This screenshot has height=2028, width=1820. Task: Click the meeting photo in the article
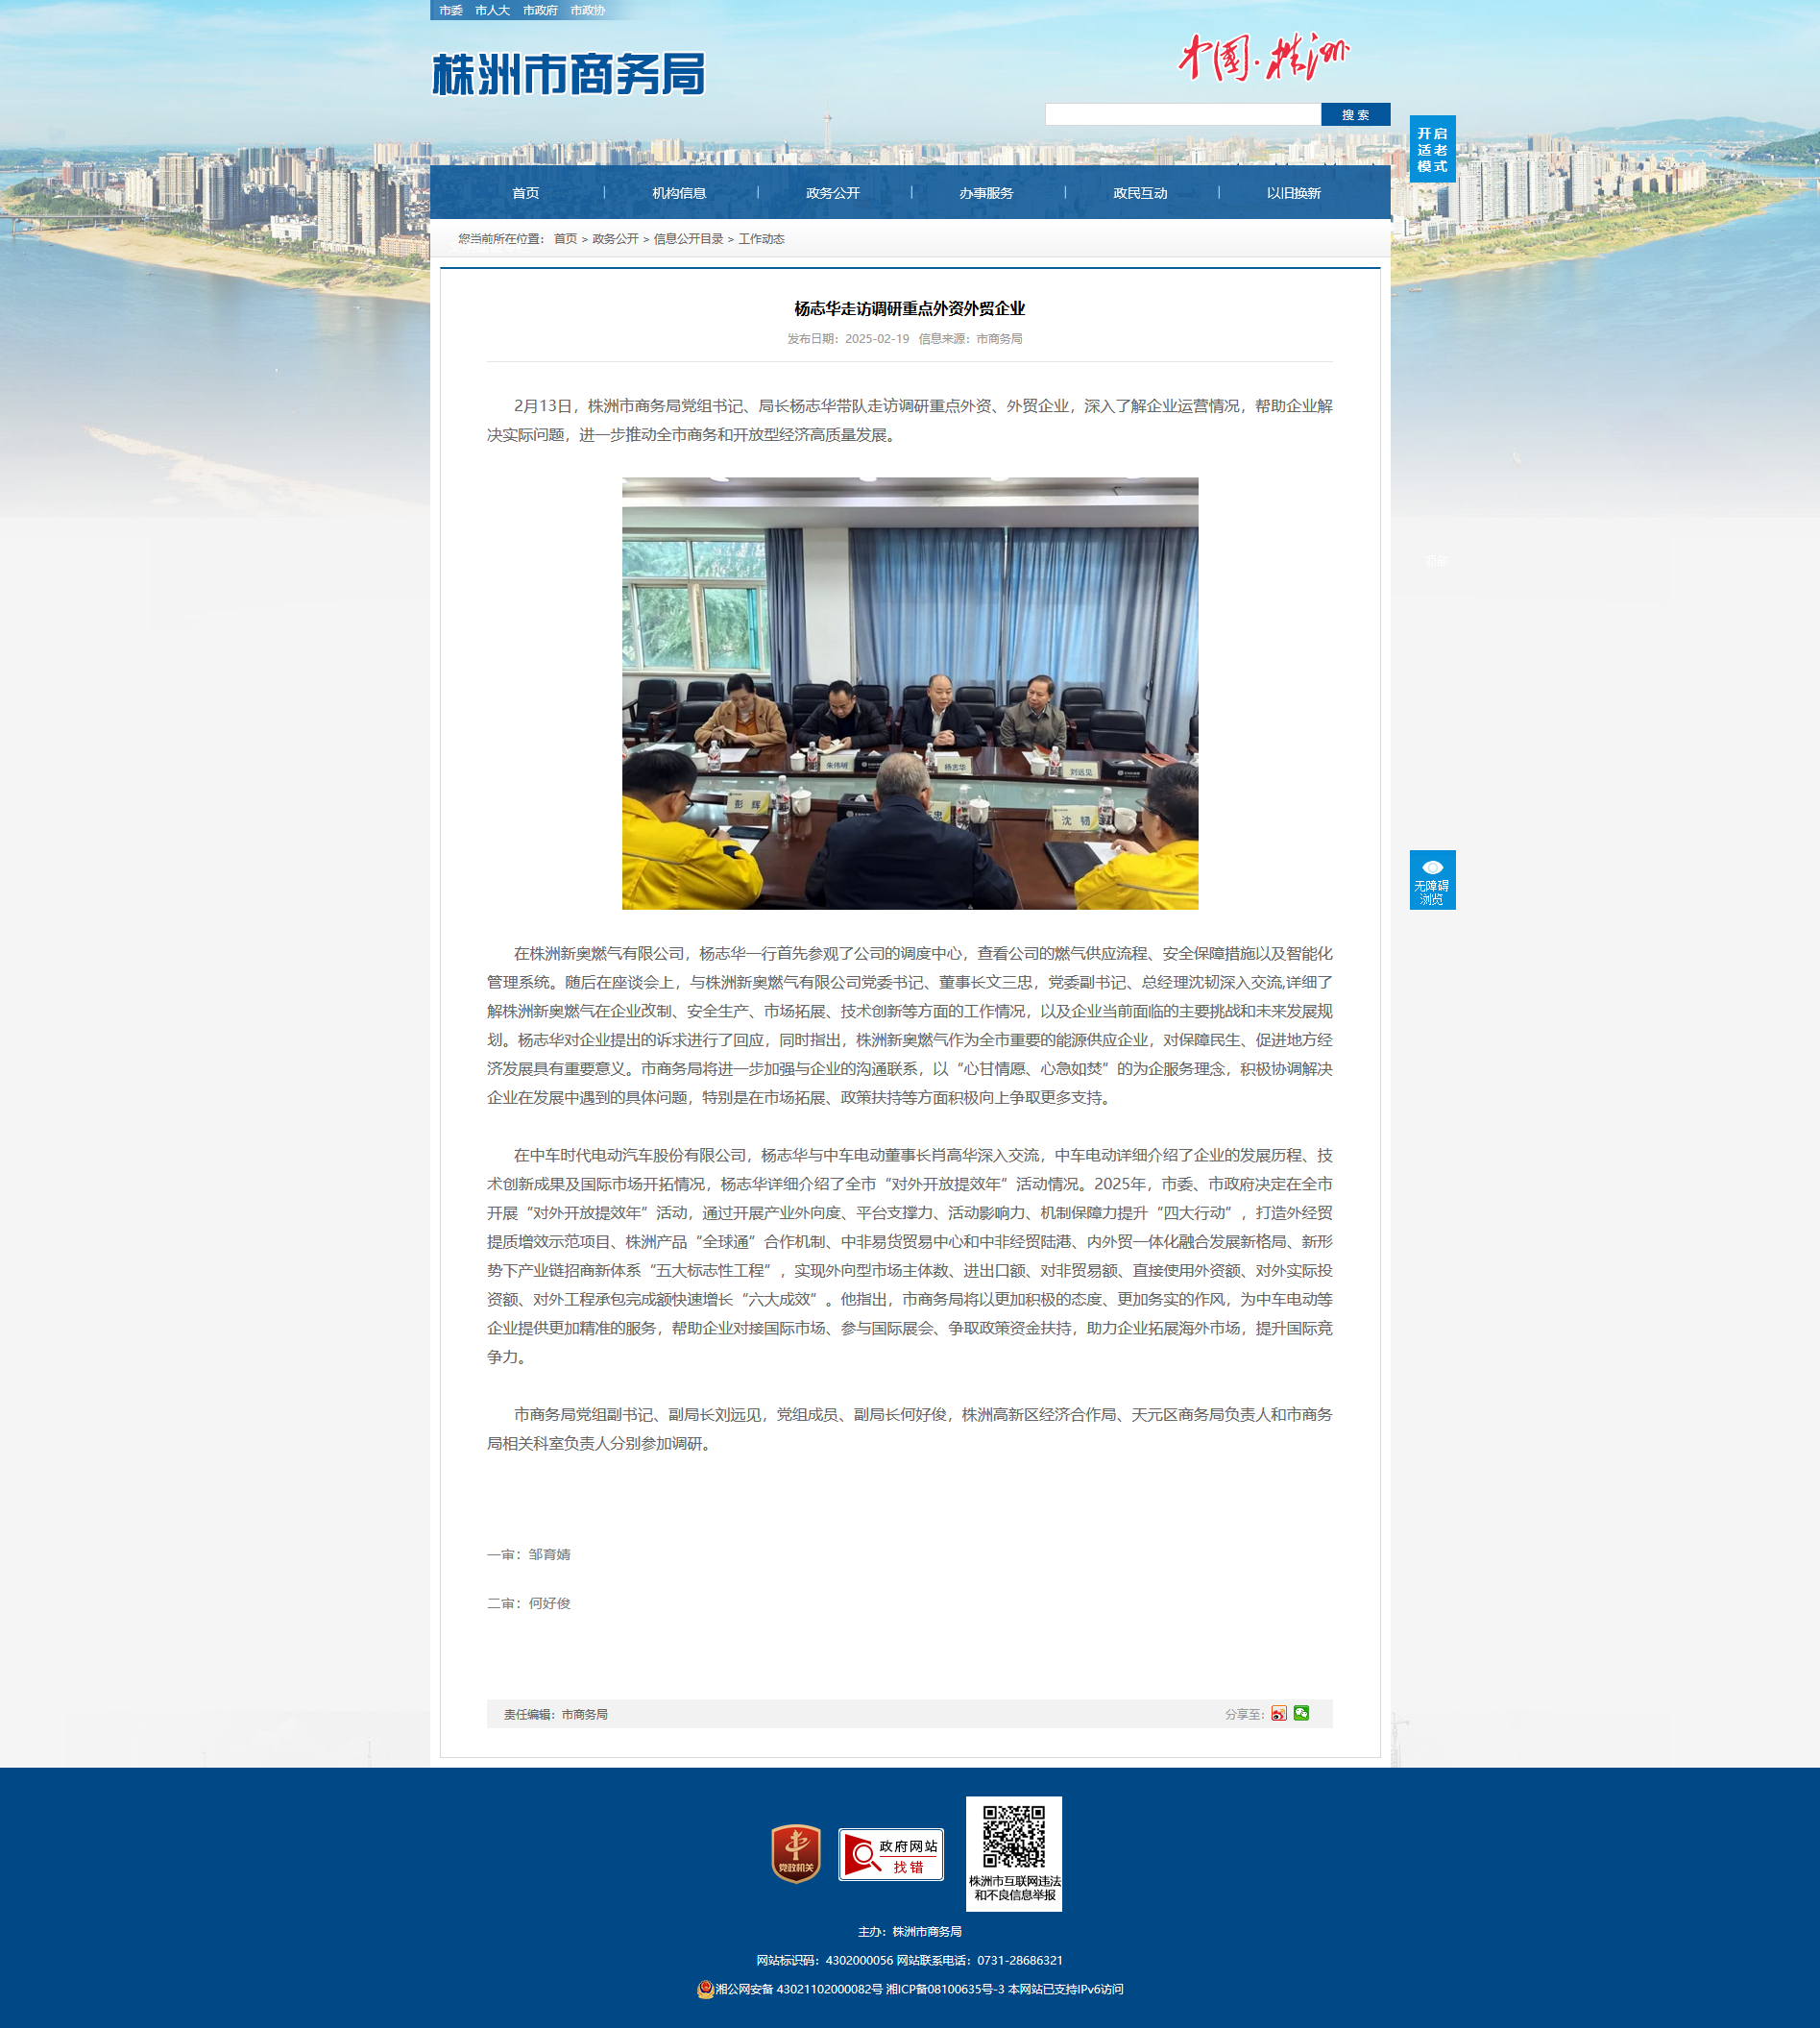point(909,693)
